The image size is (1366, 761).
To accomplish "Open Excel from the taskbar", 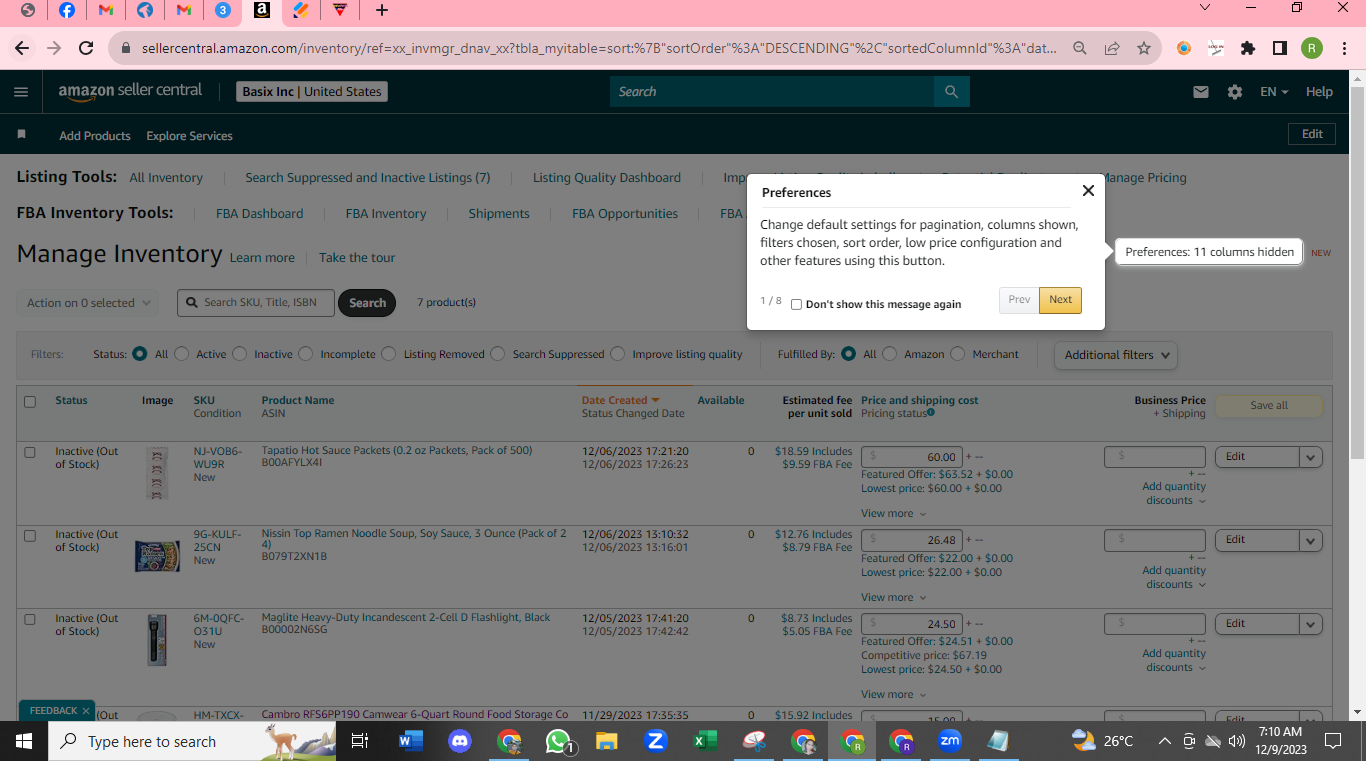I will (x=705, y=741).
